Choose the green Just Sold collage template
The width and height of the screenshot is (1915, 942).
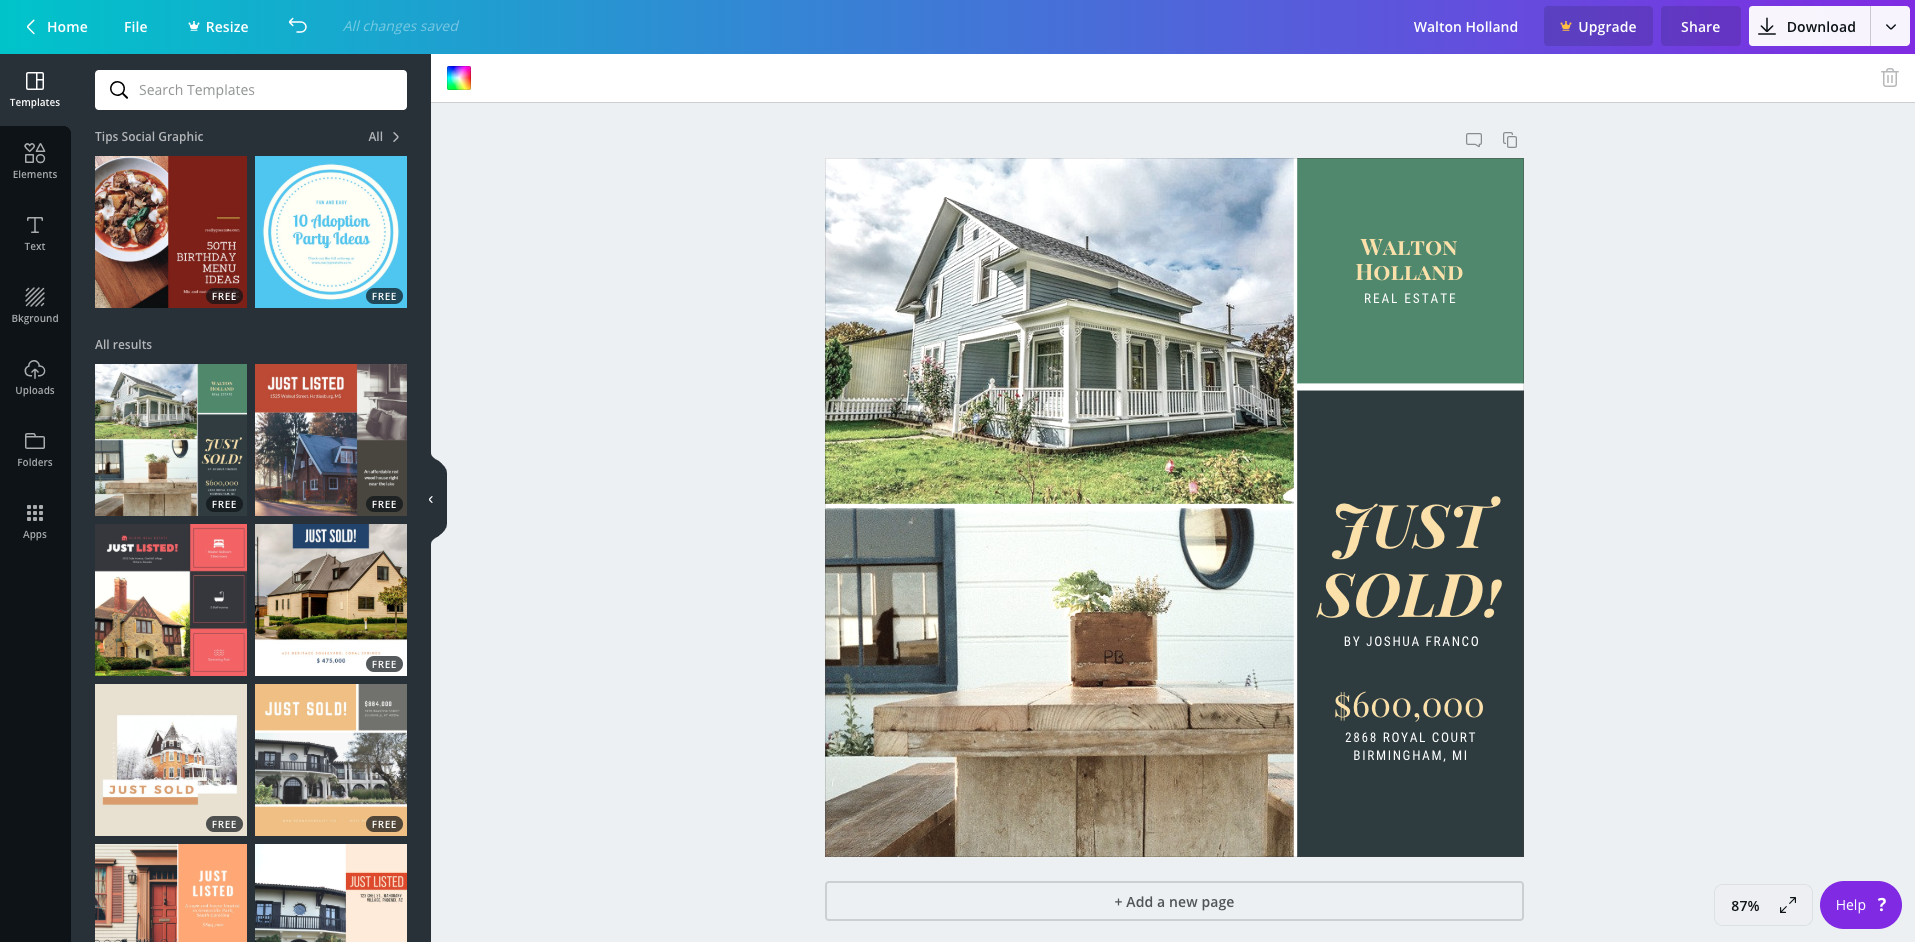(x=171, y=440)
